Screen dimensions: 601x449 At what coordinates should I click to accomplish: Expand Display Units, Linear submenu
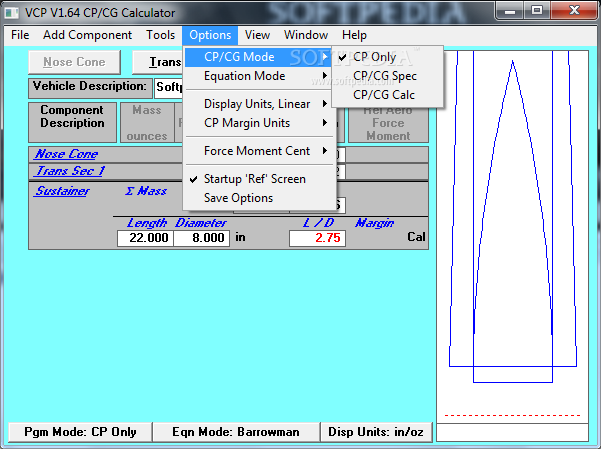point(258,104)
